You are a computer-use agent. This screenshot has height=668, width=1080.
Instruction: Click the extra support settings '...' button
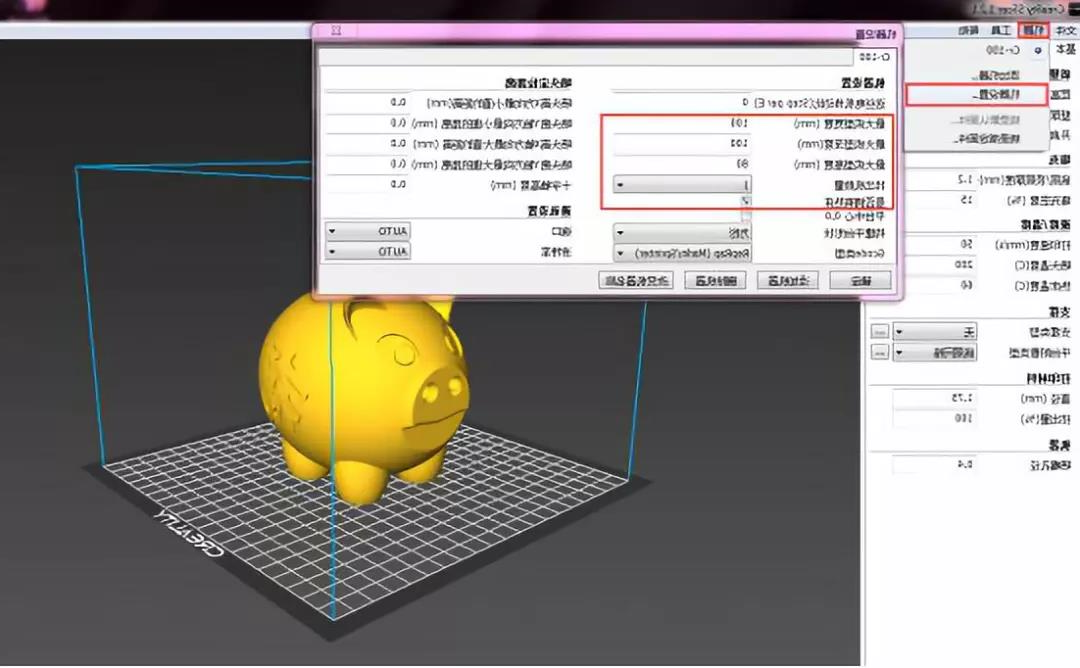coord(879,331)
